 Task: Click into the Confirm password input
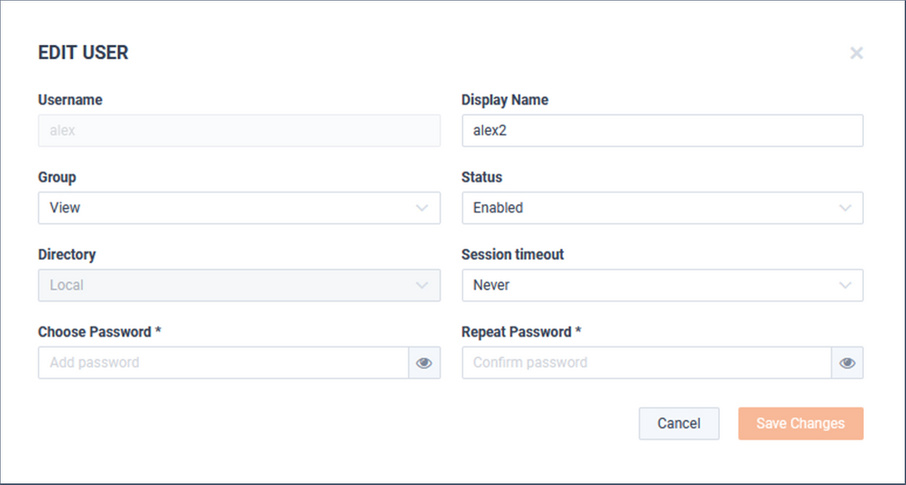(x=647, y=363)
